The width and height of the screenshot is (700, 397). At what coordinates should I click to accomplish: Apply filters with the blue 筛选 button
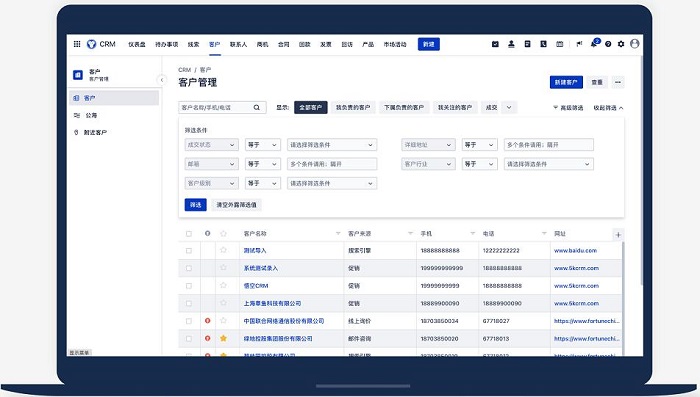coord(196,205)
